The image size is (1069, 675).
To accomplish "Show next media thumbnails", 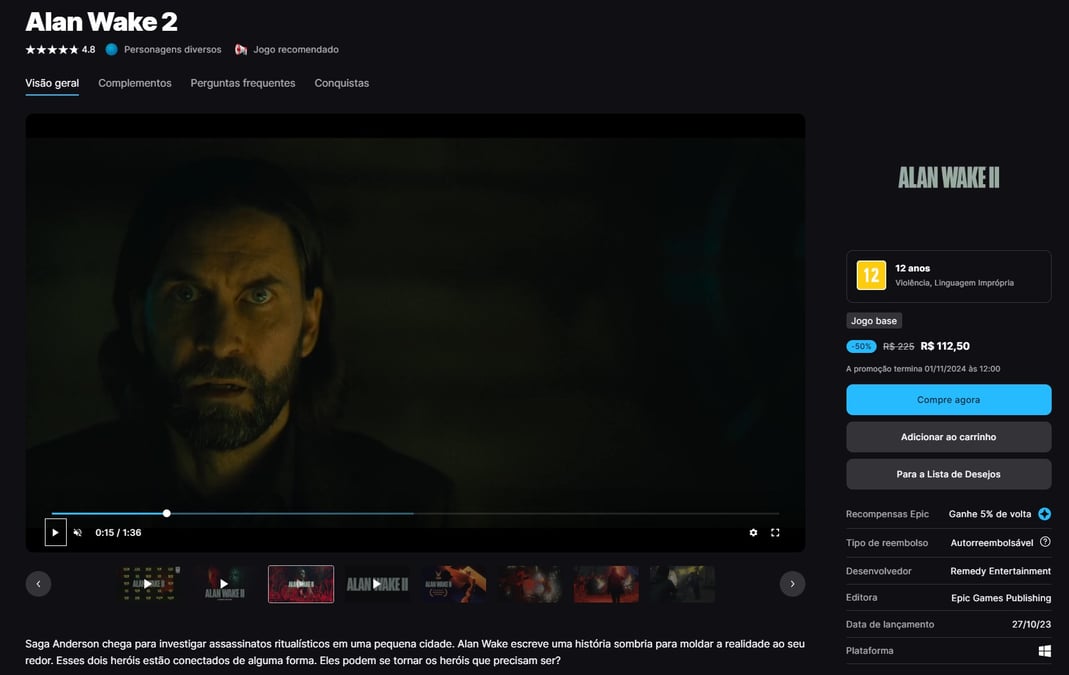I will click(792, 584).
